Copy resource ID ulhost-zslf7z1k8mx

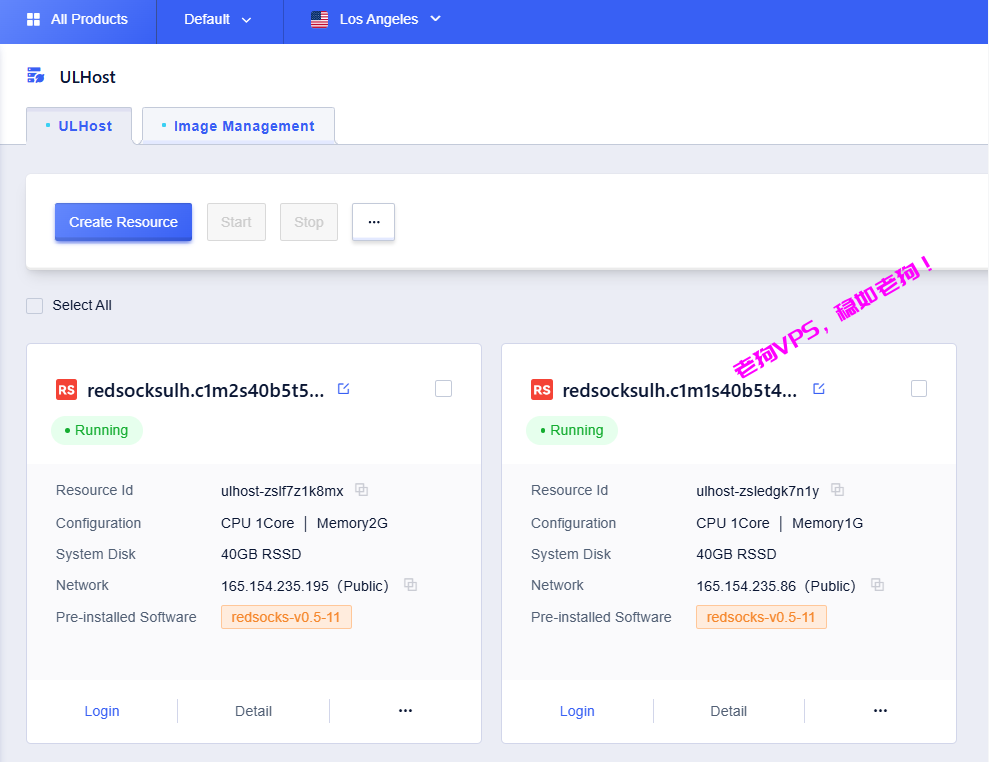pos(362,490)
